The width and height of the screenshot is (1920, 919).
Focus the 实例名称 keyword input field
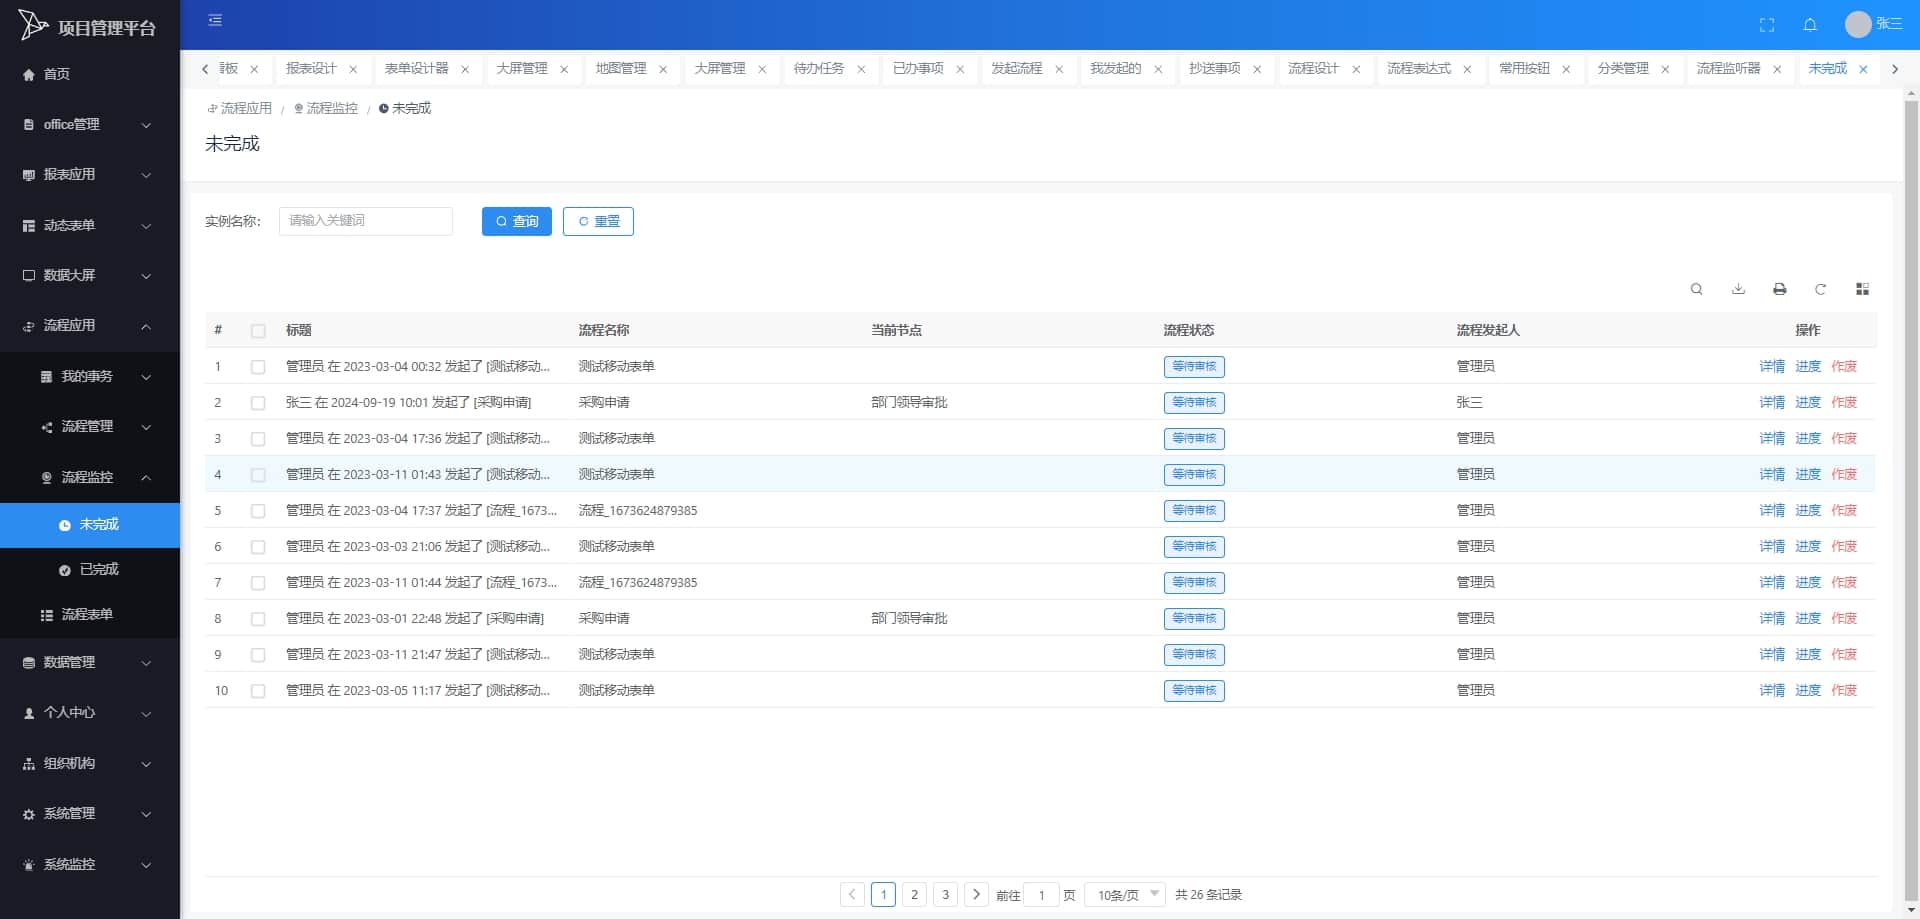tap(366, 221)
